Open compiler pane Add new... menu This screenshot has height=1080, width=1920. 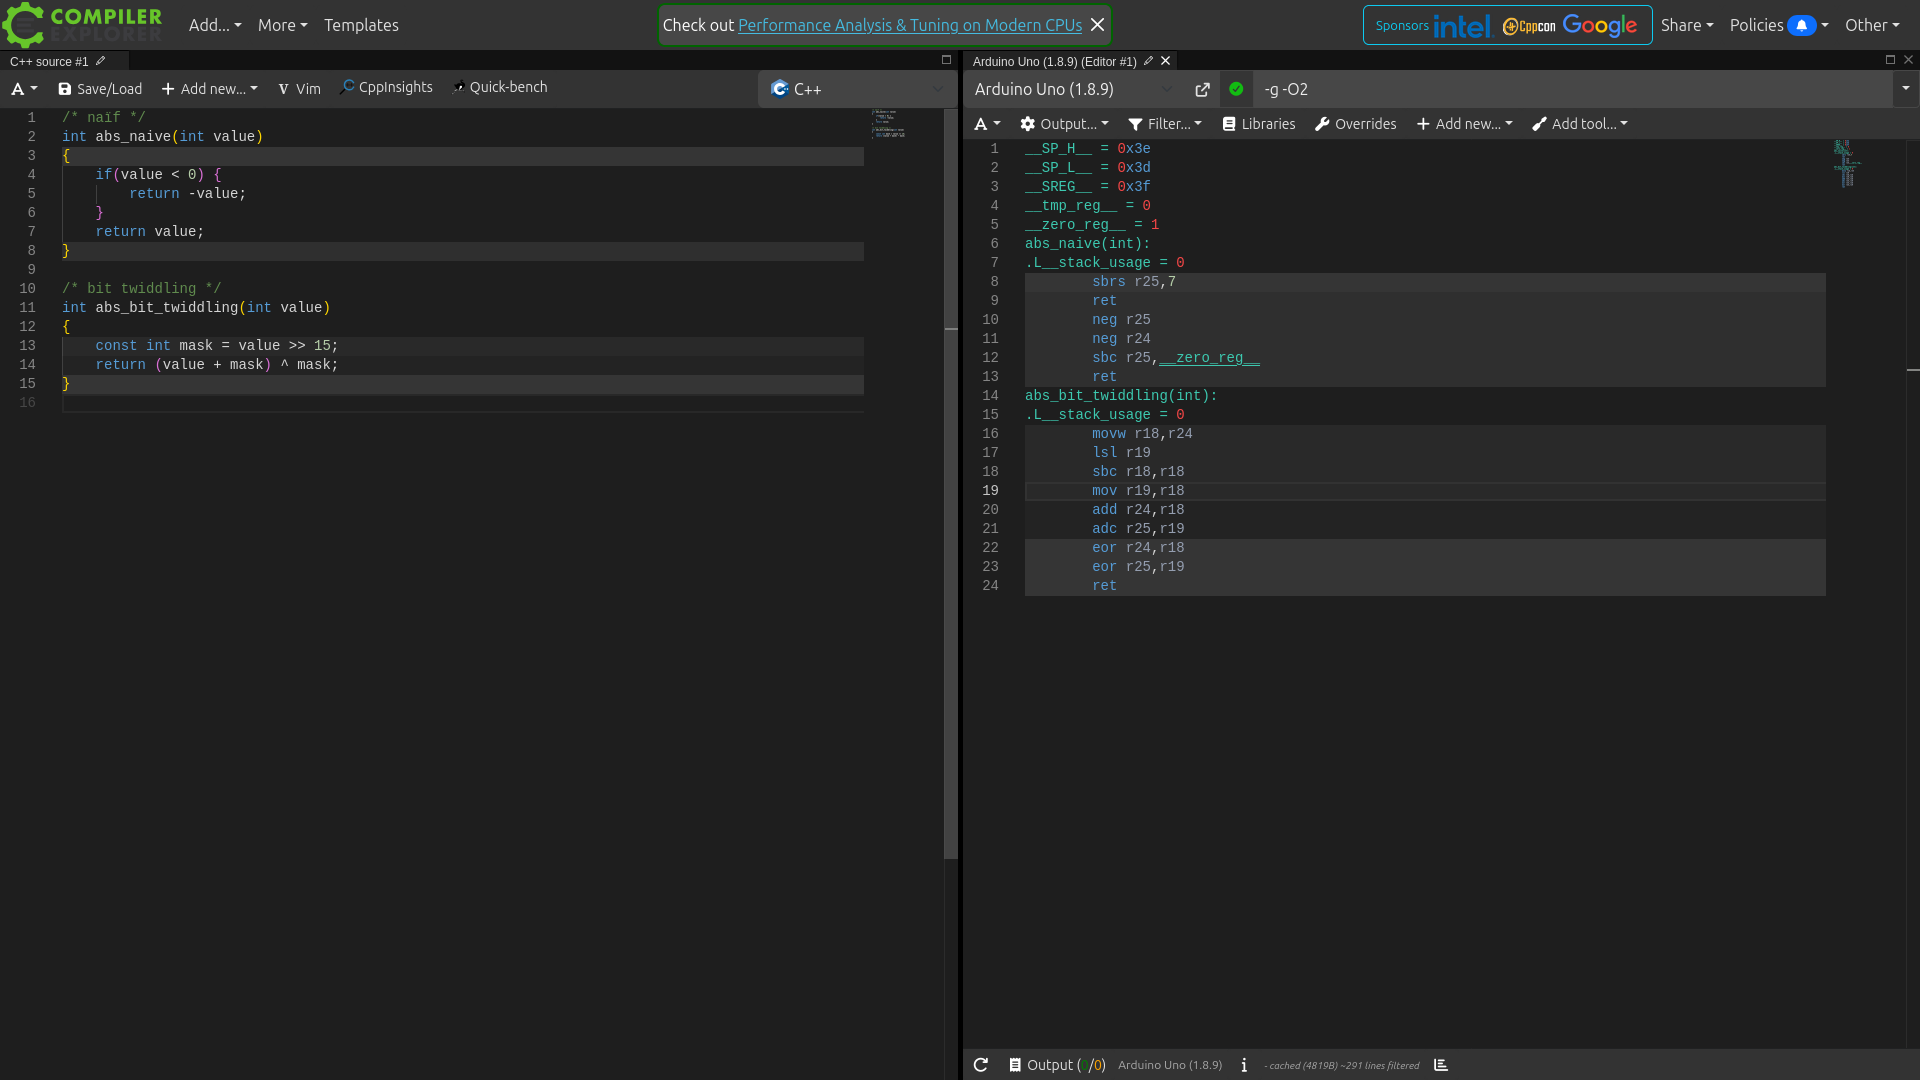[1465, 124]
